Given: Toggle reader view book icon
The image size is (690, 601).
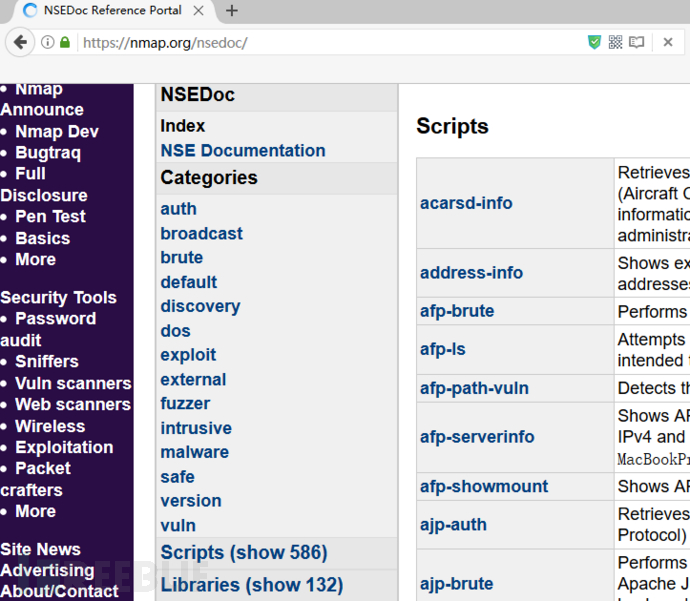Looking at the screenshot, I should pyautogui.click(x=637, y=43).
